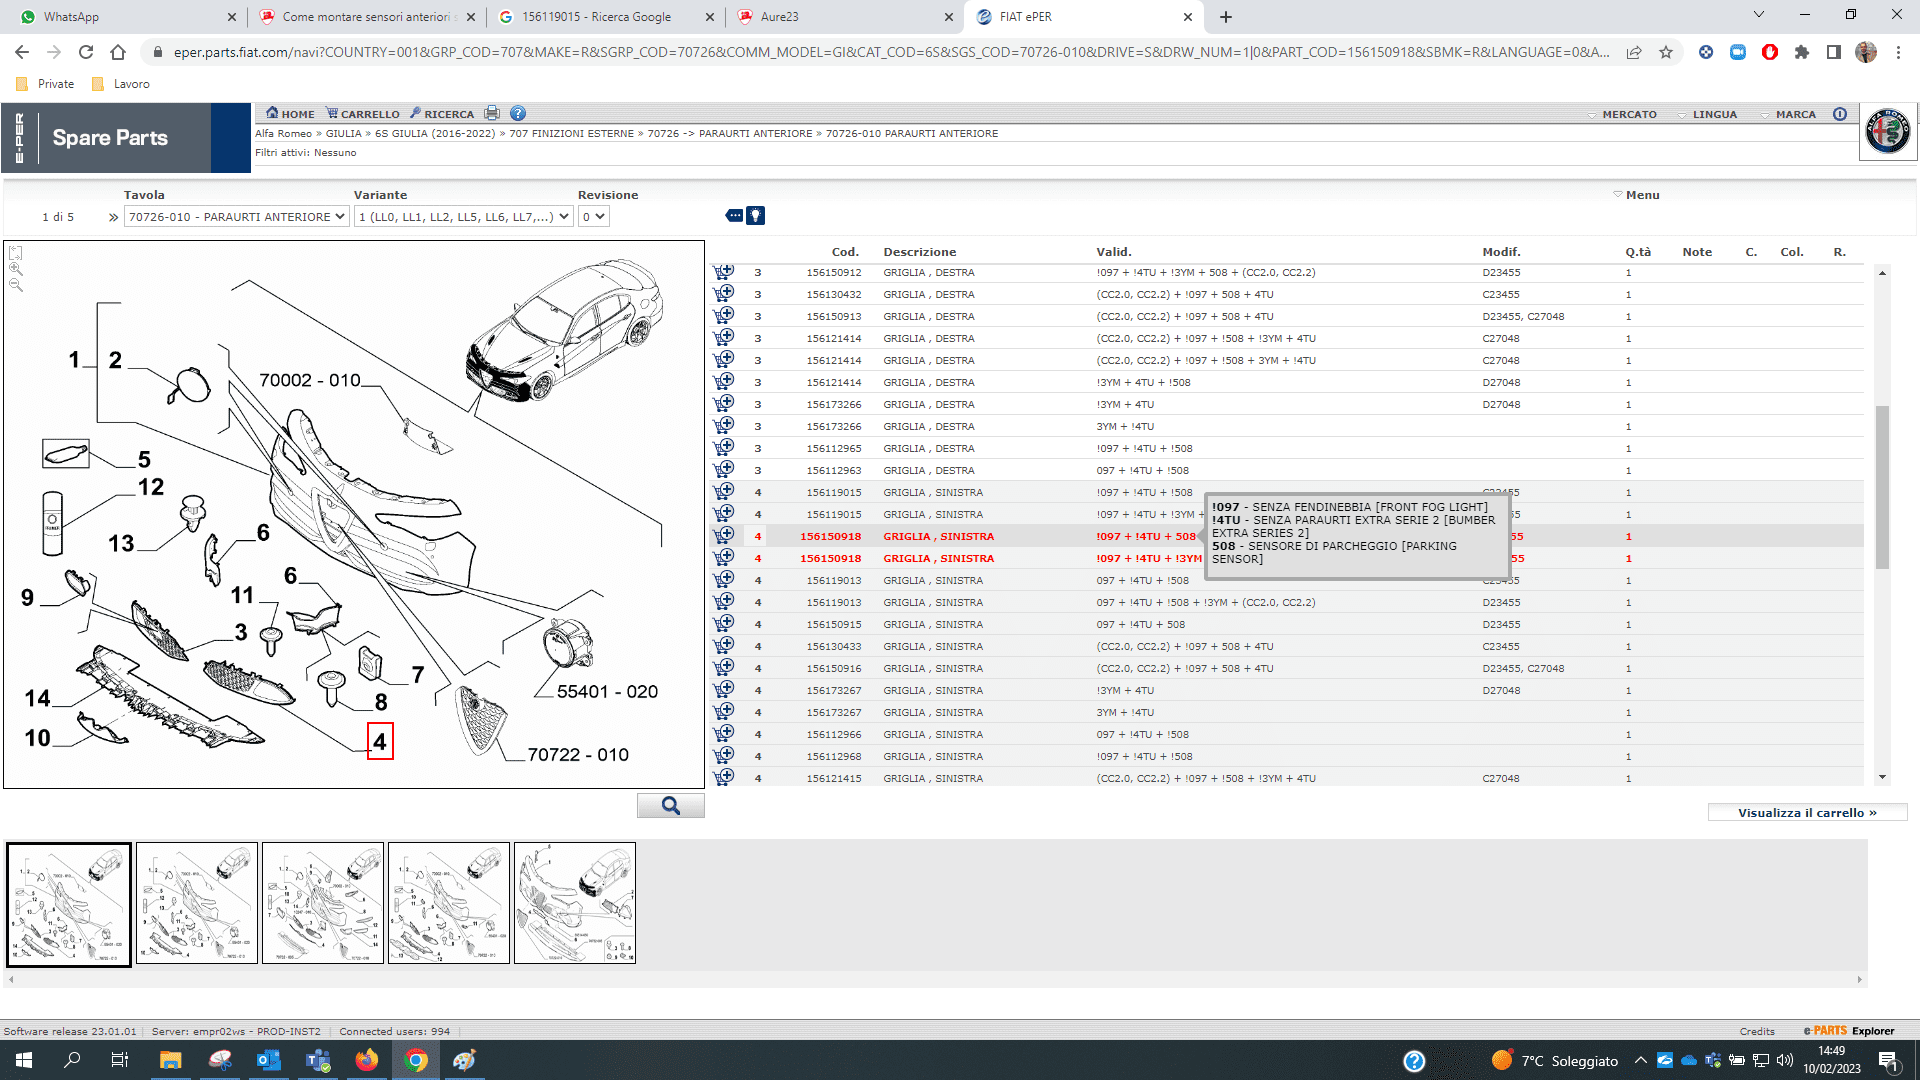Click GIULIA in the breadcrumb

[x=343, y=134]
